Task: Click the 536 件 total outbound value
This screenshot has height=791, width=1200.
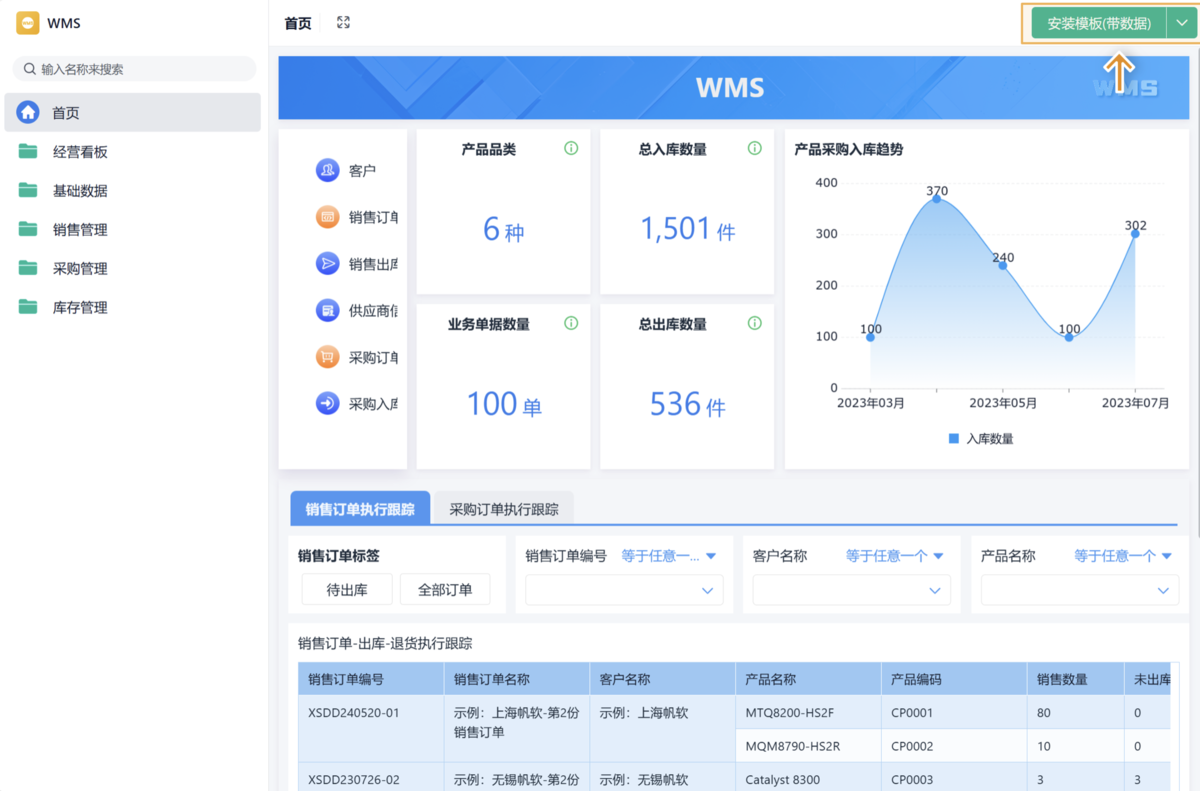Action: tap(688, 404)
